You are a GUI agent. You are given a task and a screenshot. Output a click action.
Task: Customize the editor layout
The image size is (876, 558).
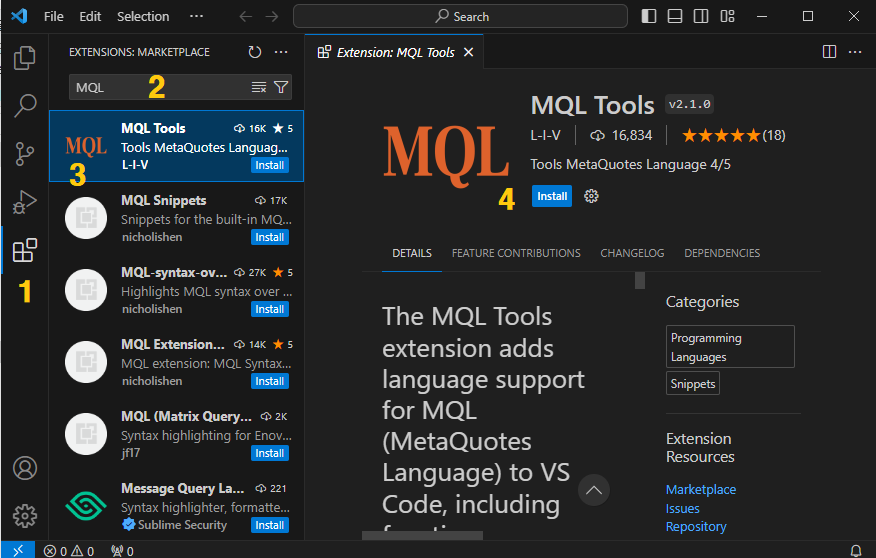coord(727,16)
